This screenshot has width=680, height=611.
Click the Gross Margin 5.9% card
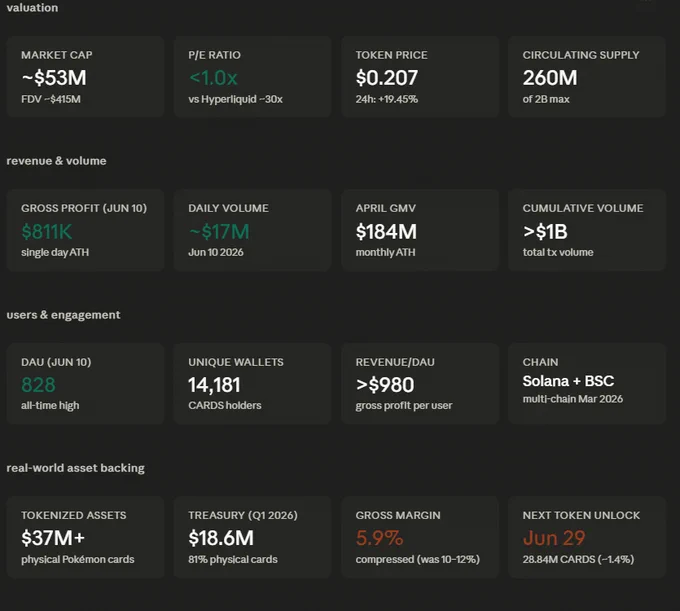420,537
